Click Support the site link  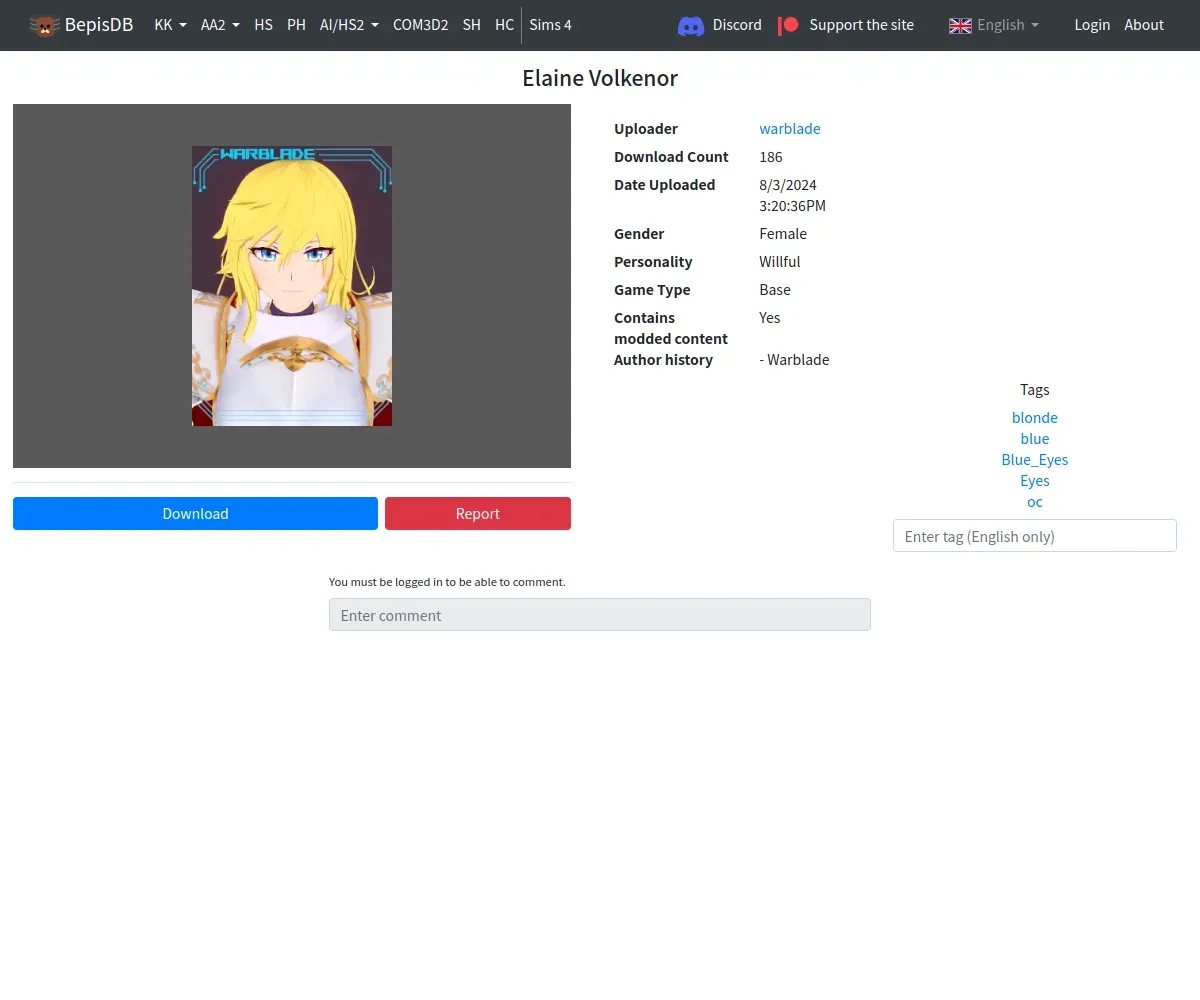pyautogui.click(x=861, y=25)
